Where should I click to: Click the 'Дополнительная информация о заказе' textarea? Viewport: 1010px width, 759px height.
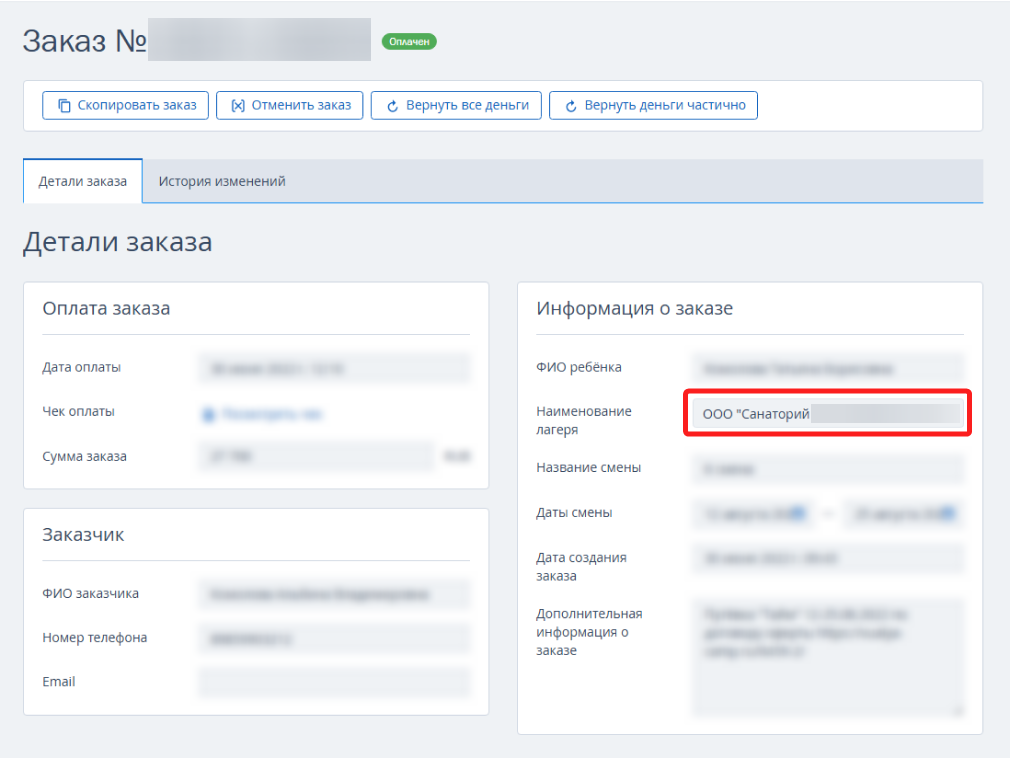pyautogui.click(x=828, y=658)
